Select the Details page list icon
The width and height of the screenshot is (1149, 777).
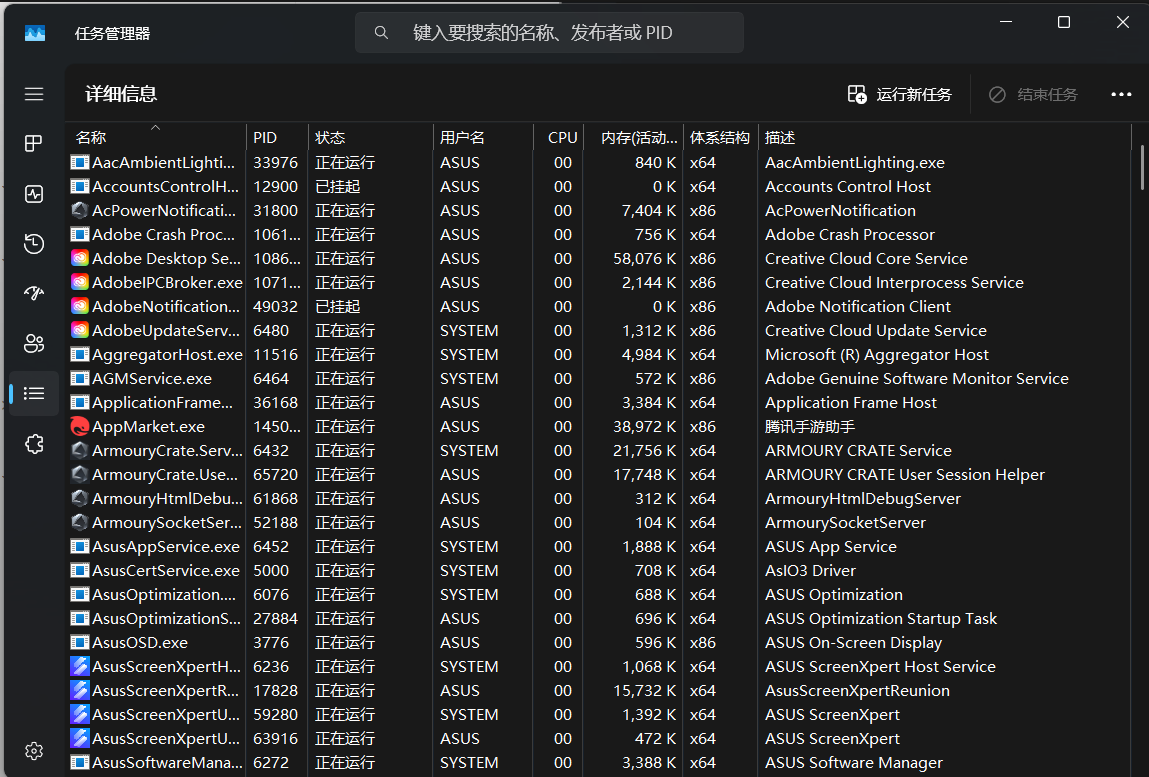pos(34,394)
